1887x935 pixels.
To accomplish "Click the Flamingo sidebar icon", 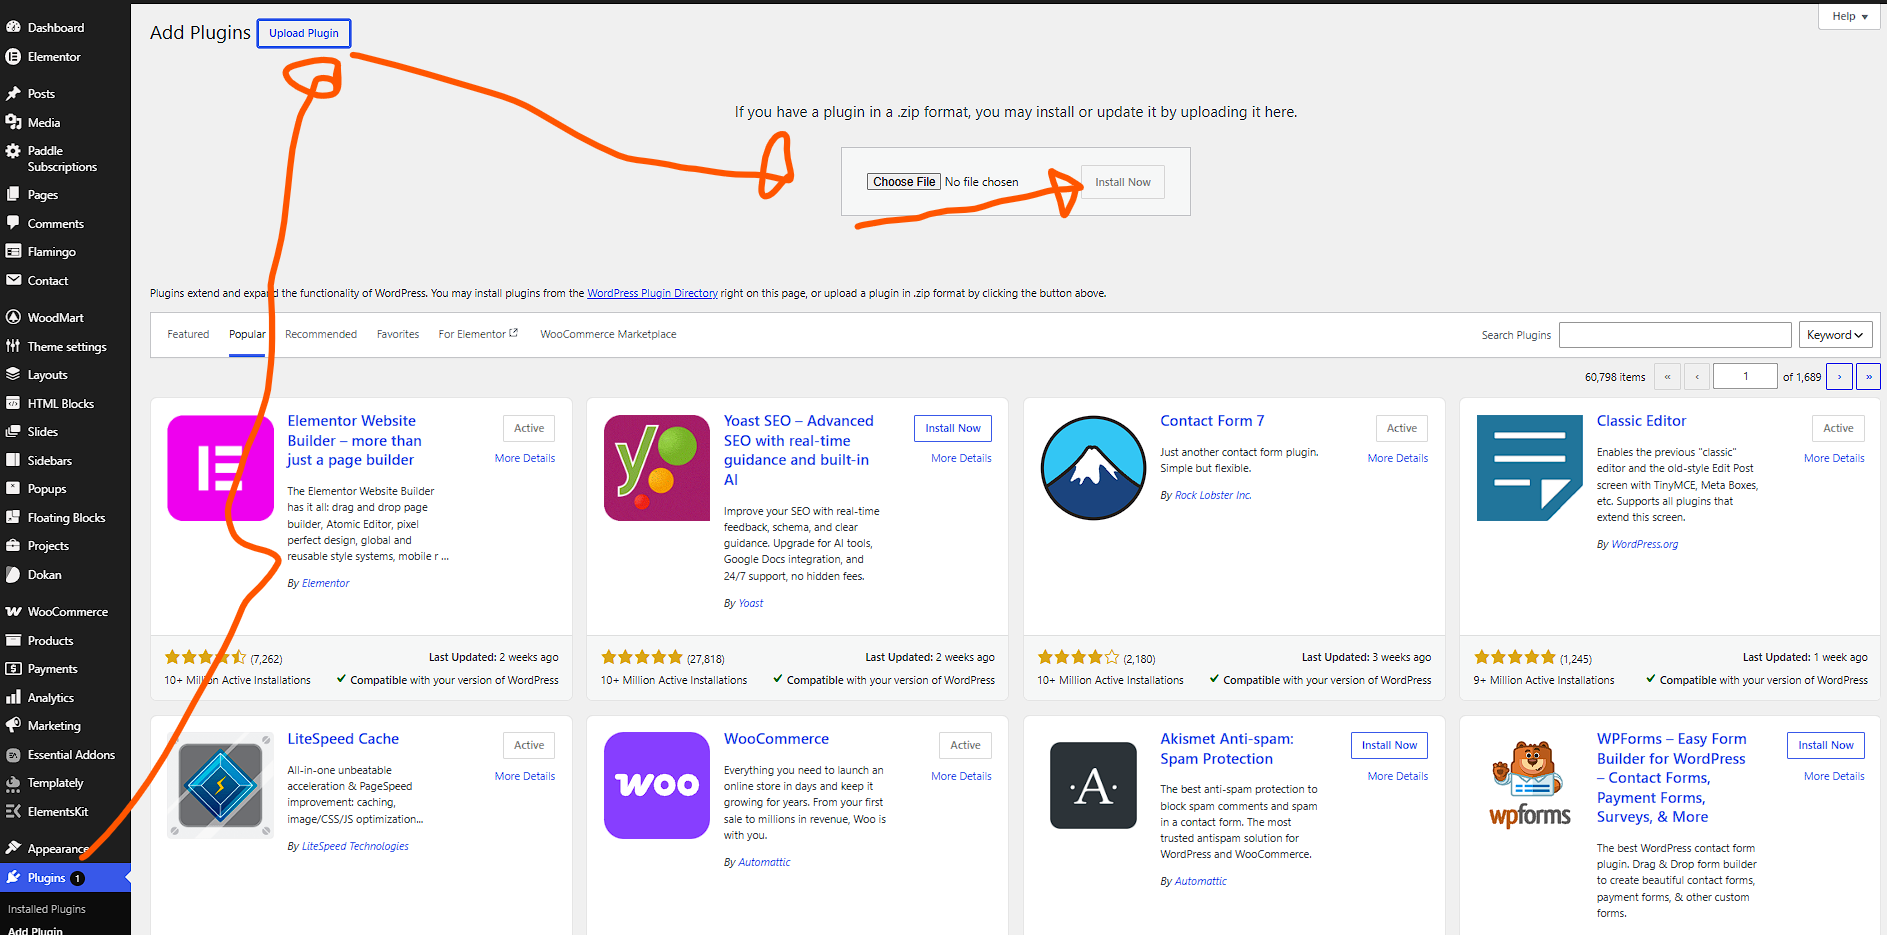I will [13, 251].
